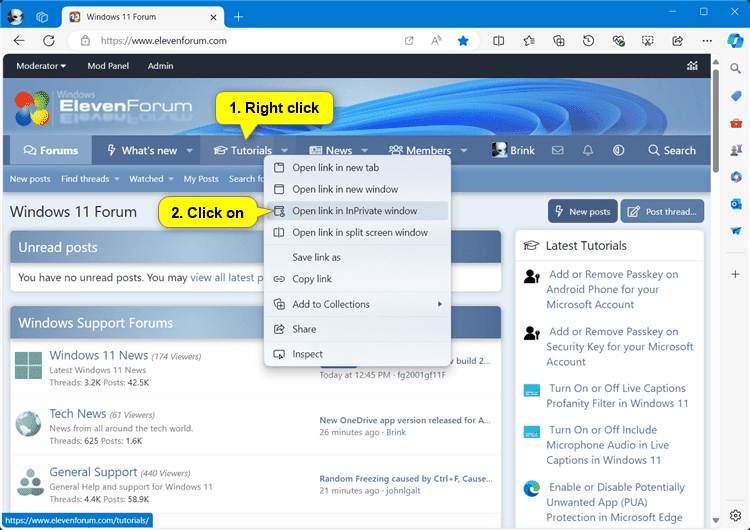The width and height of the screenshot is (750, 530).
Task: Click the page vertical scrollbar
Action: pyautogui.click(x=716, y=121)
